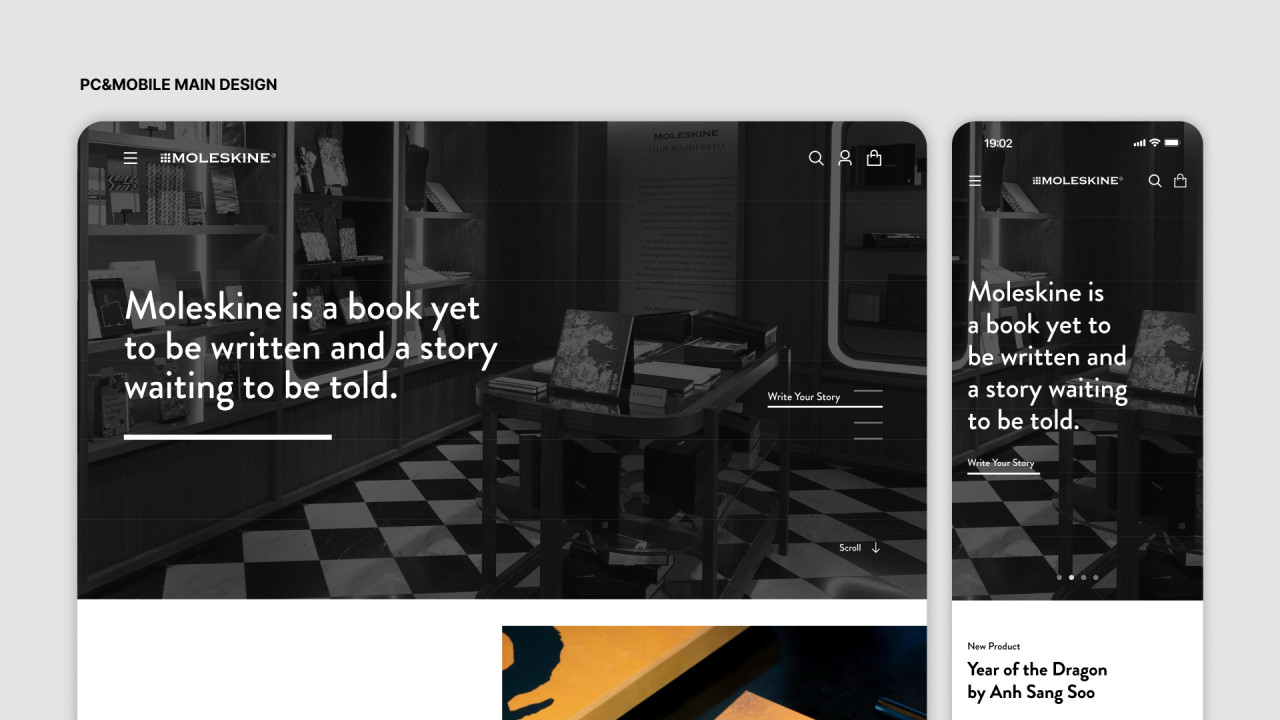Click the orange product image thumbnail
Viewport: 1280px width, 720px height.
[x=714, y=673]
